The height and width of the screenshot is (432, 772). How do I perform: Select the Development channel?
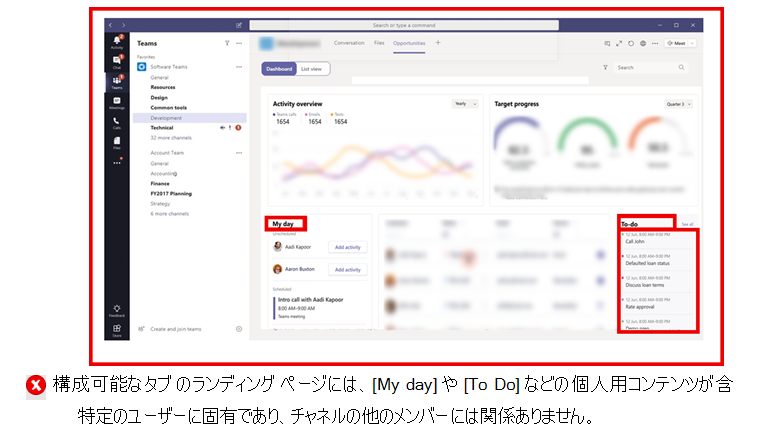pos(190,118)
